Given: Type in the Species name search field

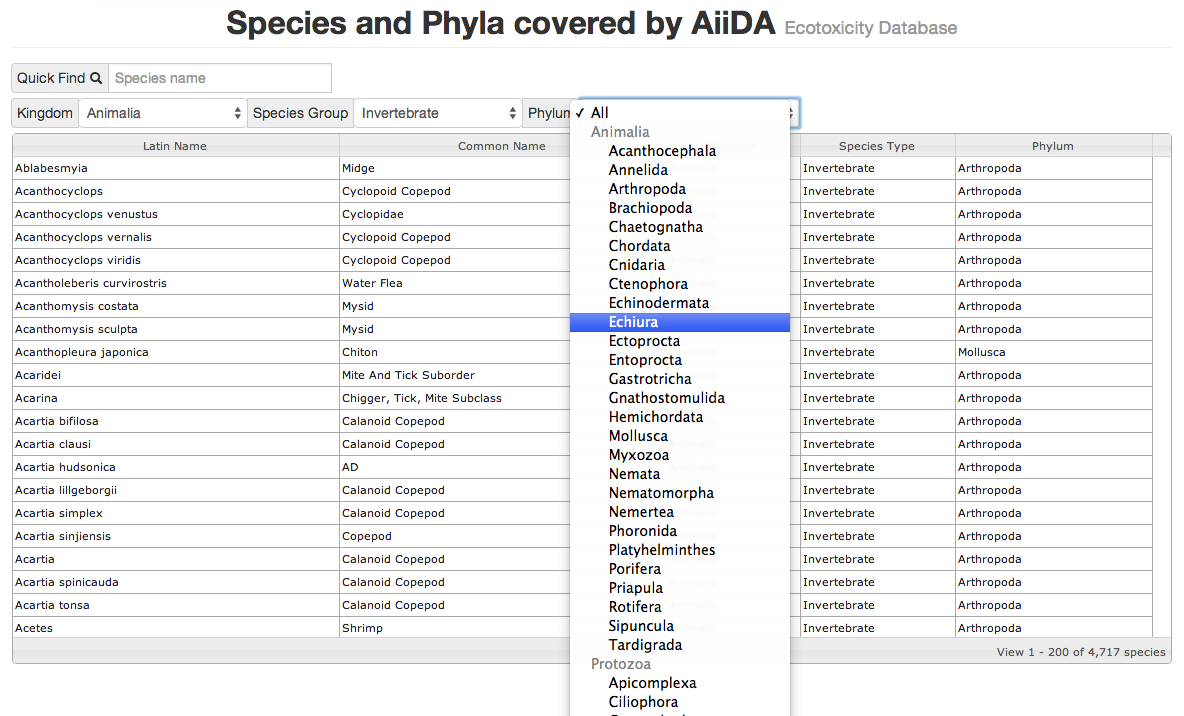Looking at the screenshot, I should (x=219, y=78).
